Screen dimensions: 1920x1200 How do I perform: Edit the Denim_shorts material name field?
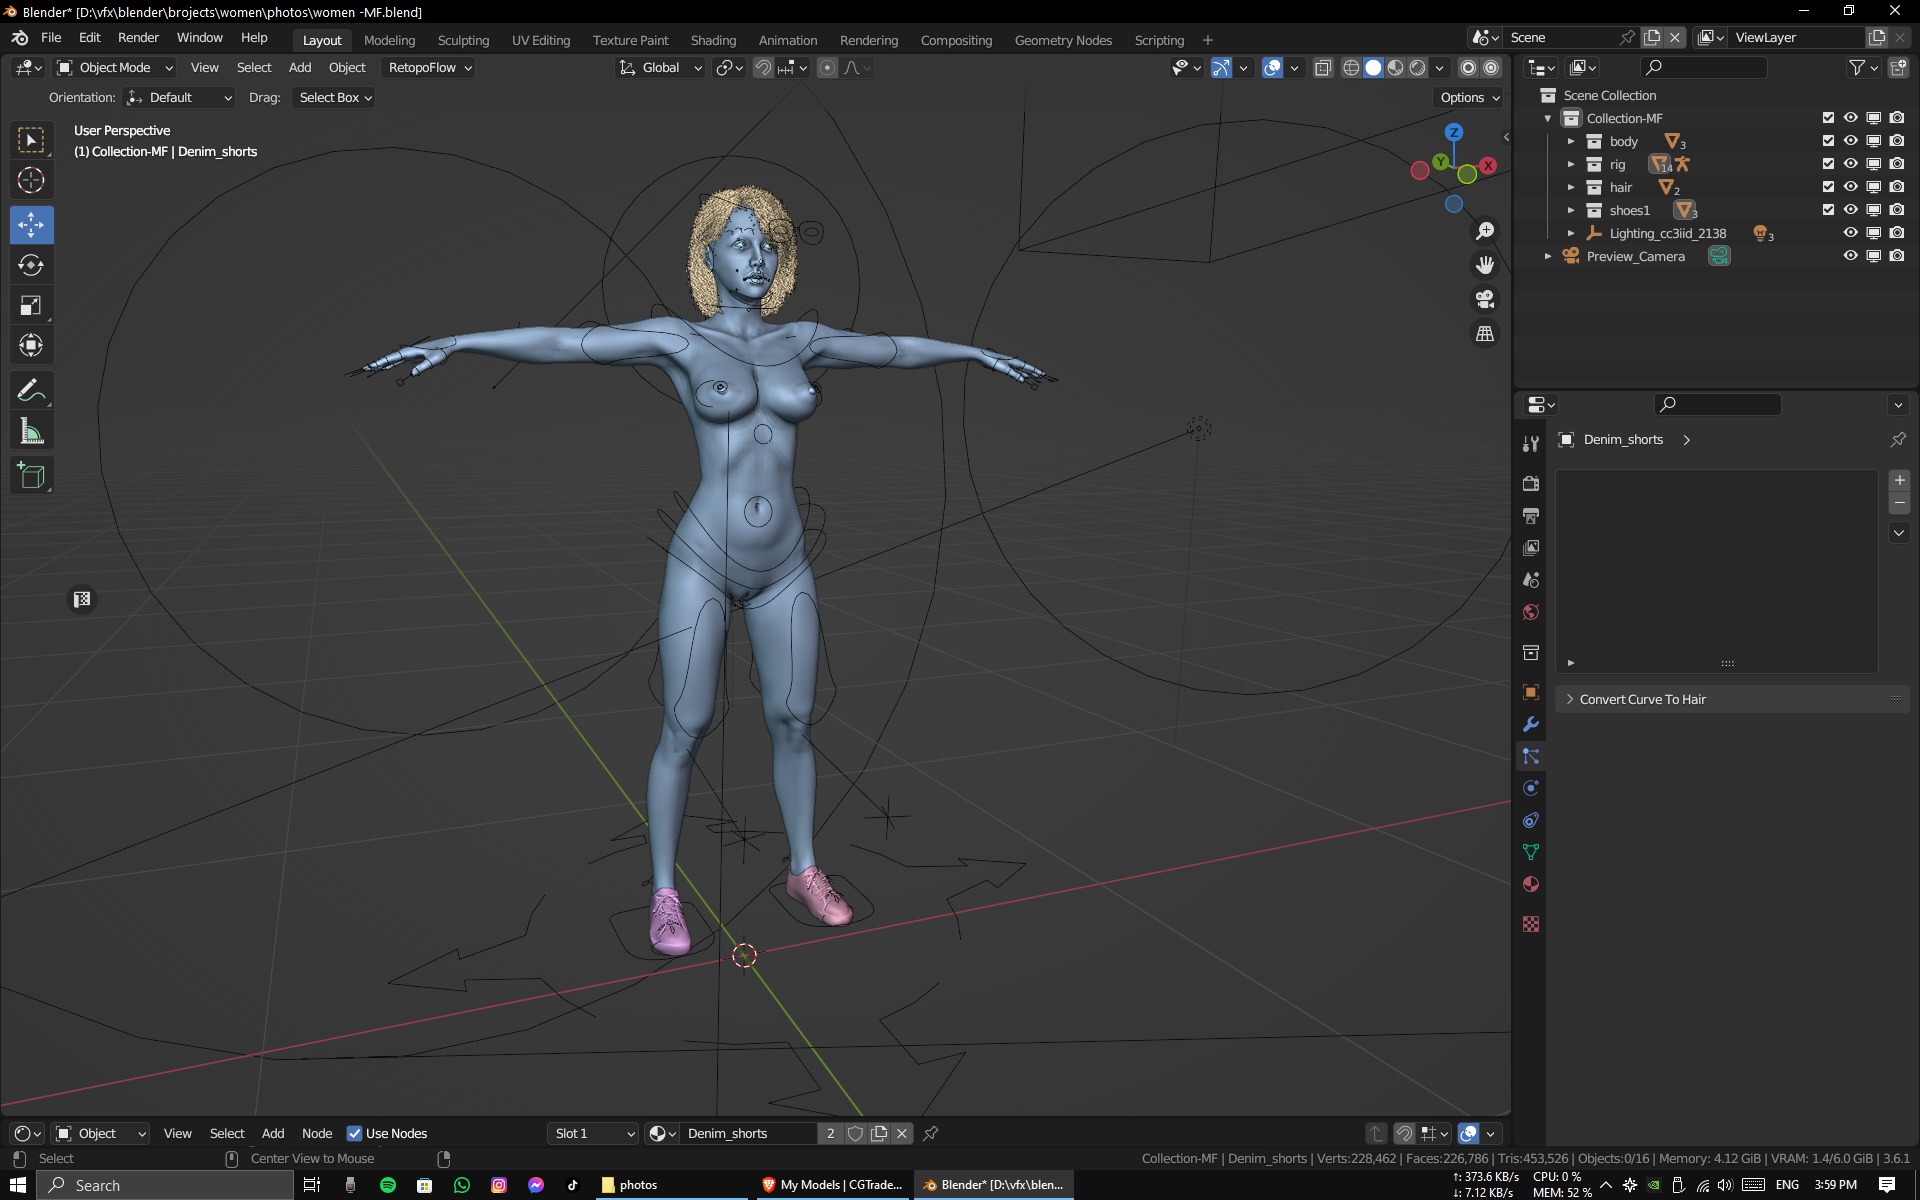(x=748, y=1133)
